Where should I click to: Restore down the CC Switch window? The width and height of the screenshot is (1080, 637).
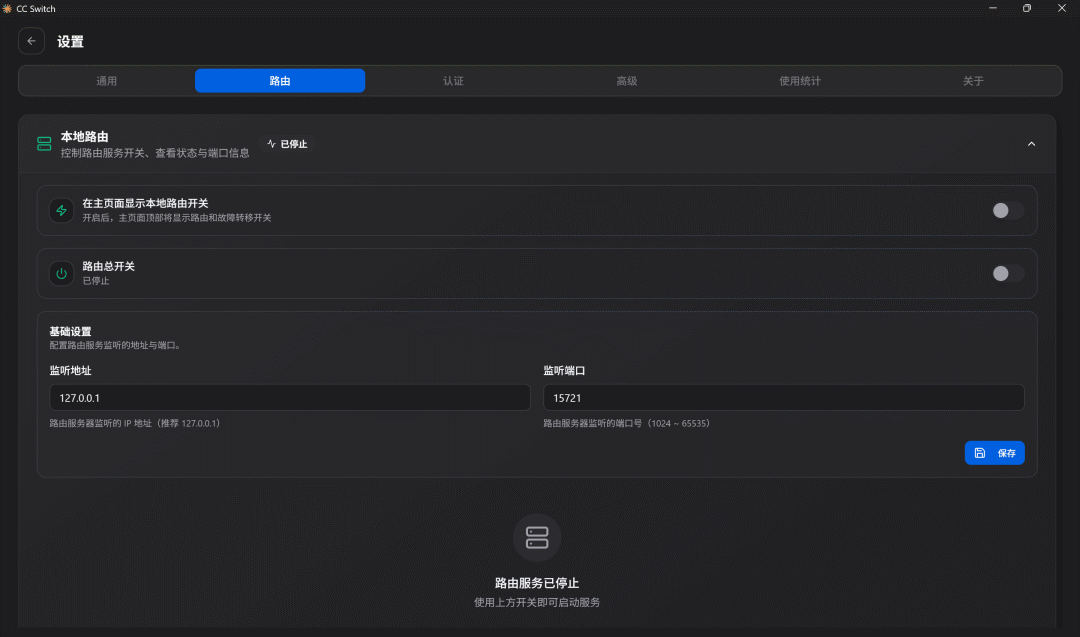tap(1027, 8)
